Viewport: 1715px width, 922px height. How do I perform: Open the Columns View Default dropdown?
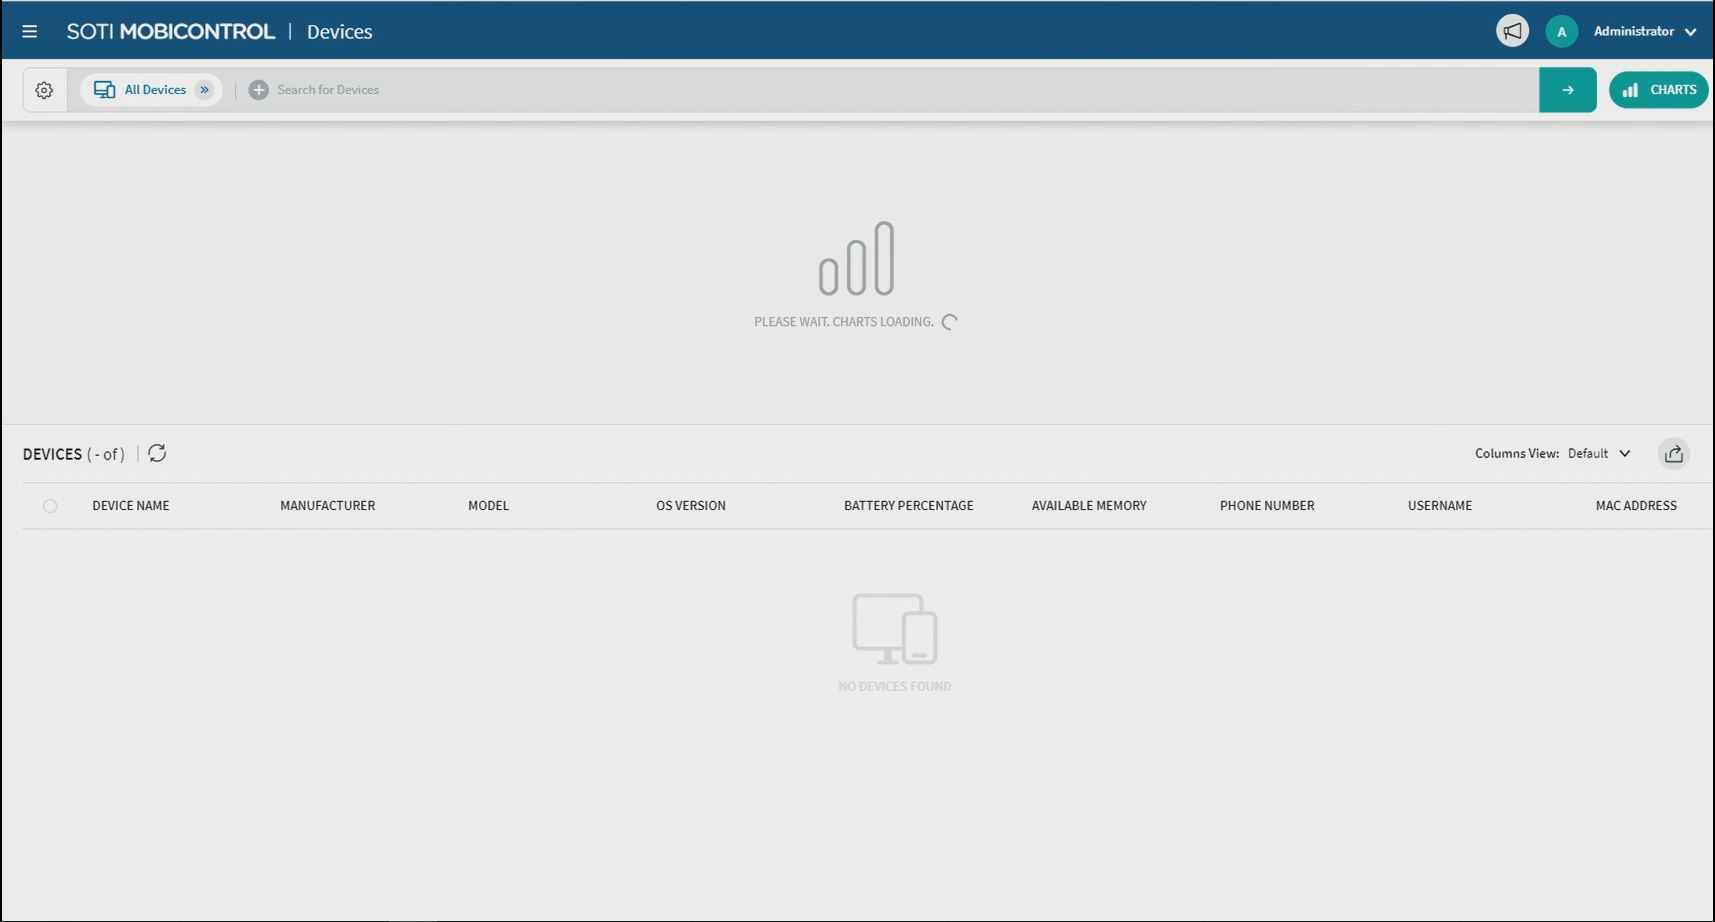(x=1599, y=454)
